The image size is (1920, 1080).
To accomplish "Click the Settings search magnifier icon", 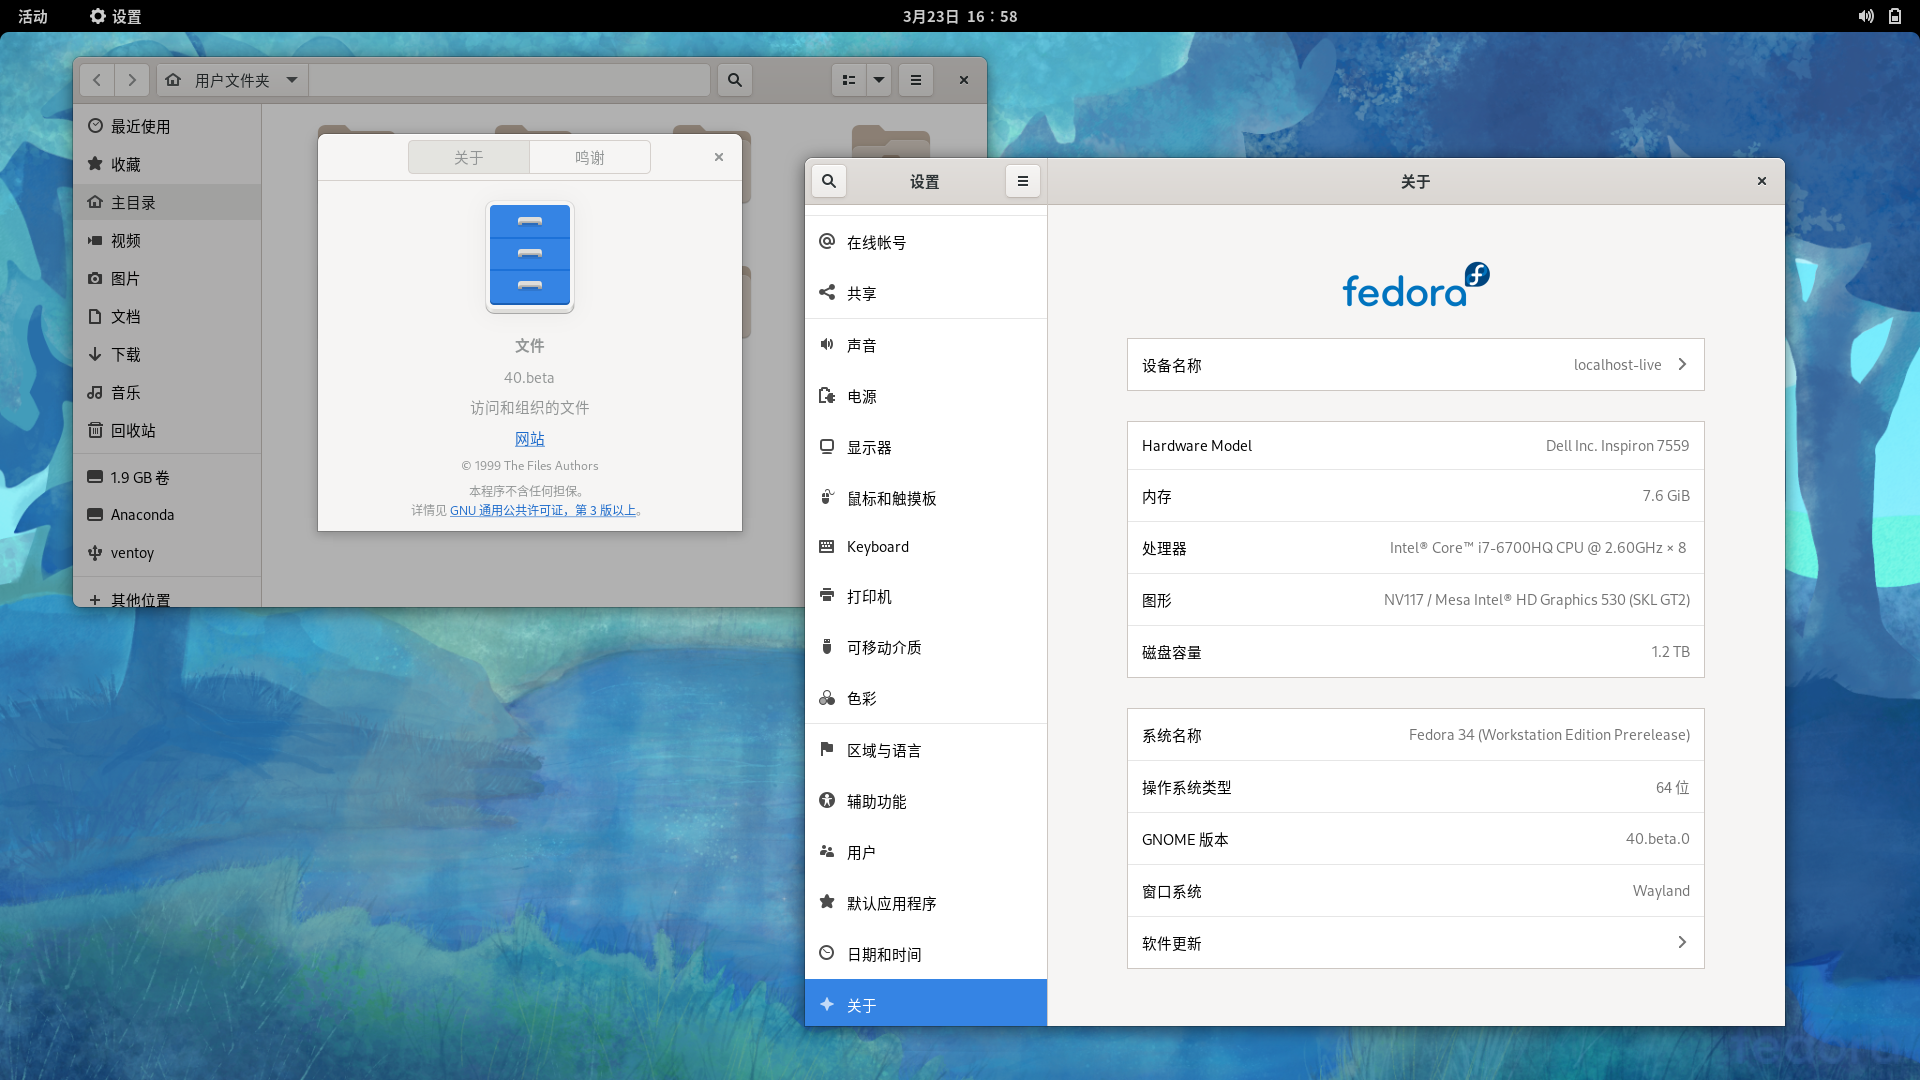I will pyautogui.click(x=828, y=181).
